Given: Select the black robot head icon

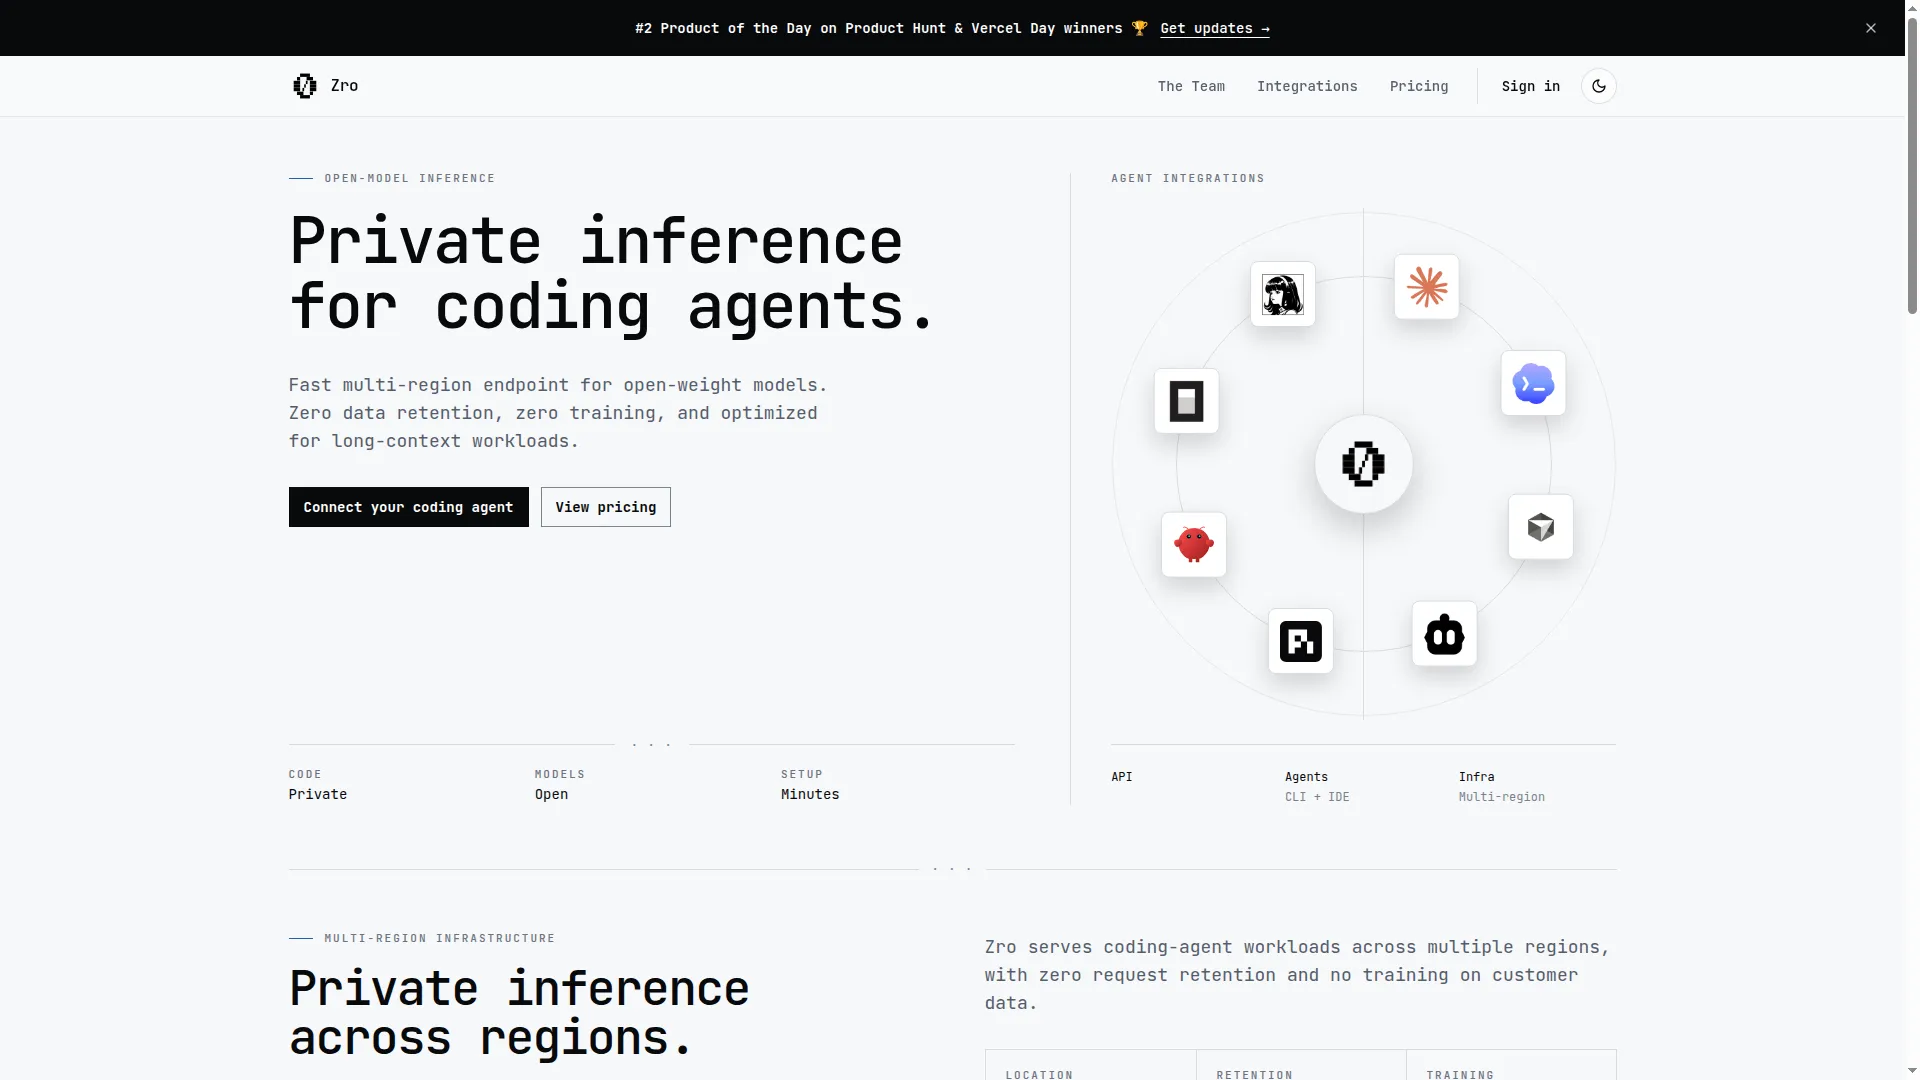Looking at the screenshot, I should click(1444, 634).
